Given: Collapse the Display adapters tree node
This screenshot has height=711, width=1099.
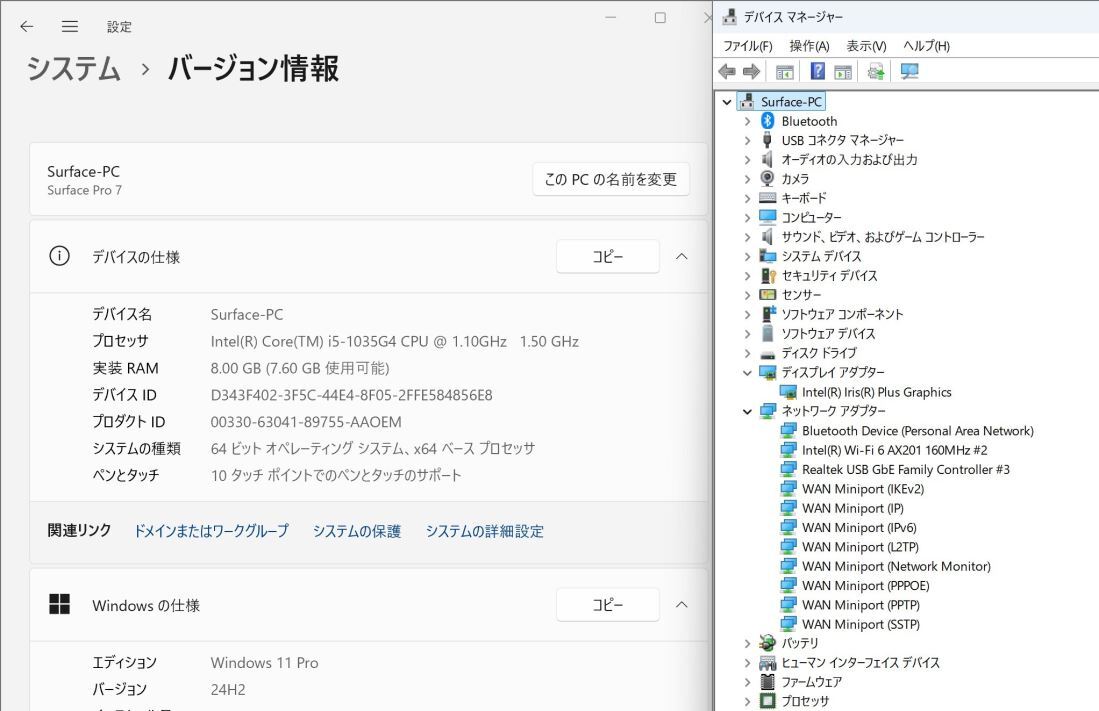Looking at the screenshot, I should (x=747, y=372).
